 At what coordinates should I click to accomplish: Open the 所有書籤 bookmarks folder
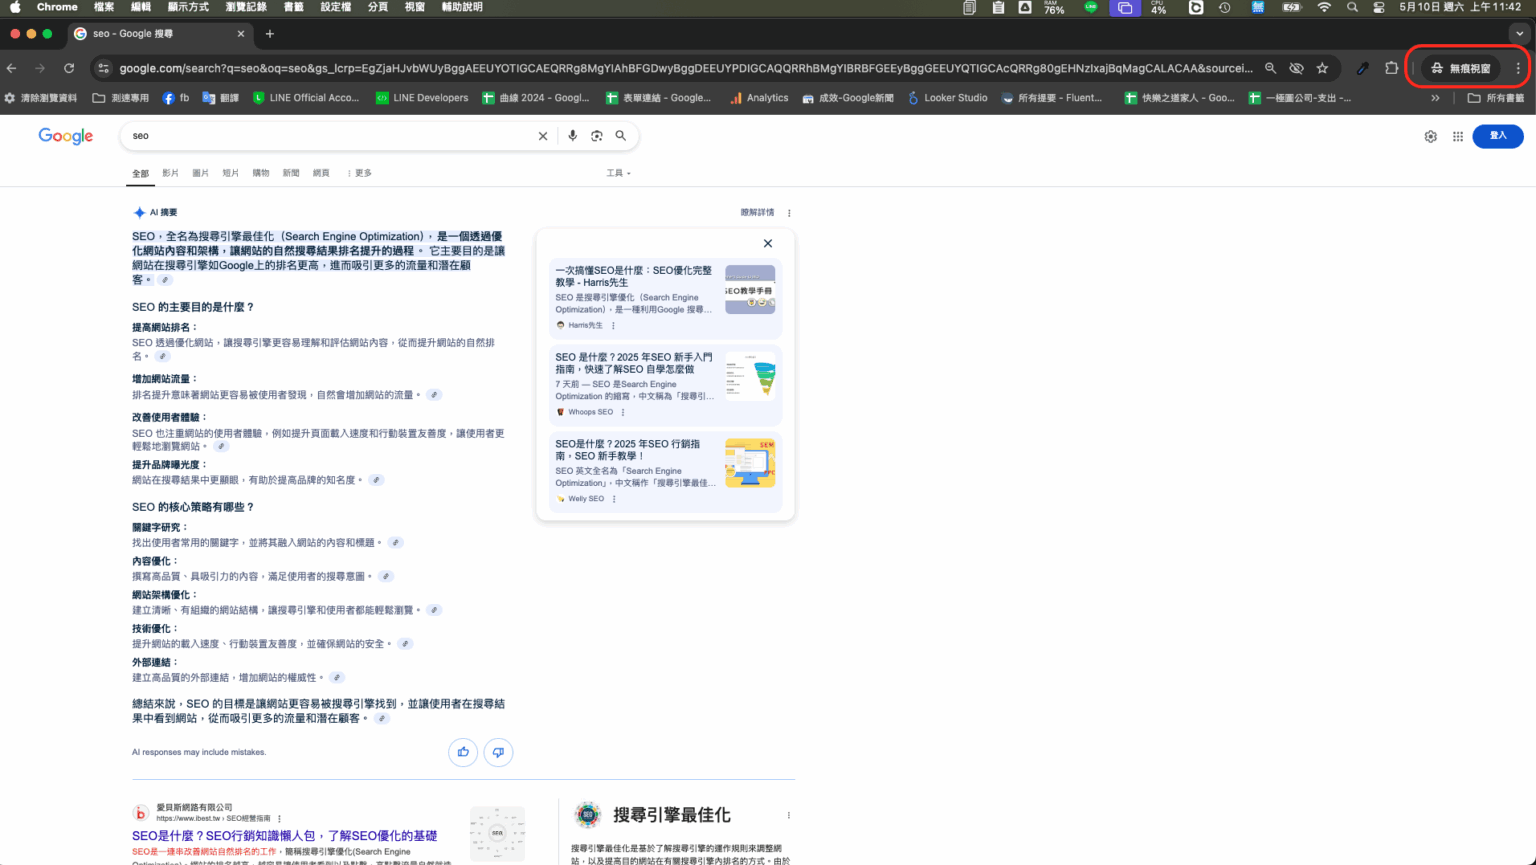[x=1494, y=98]
